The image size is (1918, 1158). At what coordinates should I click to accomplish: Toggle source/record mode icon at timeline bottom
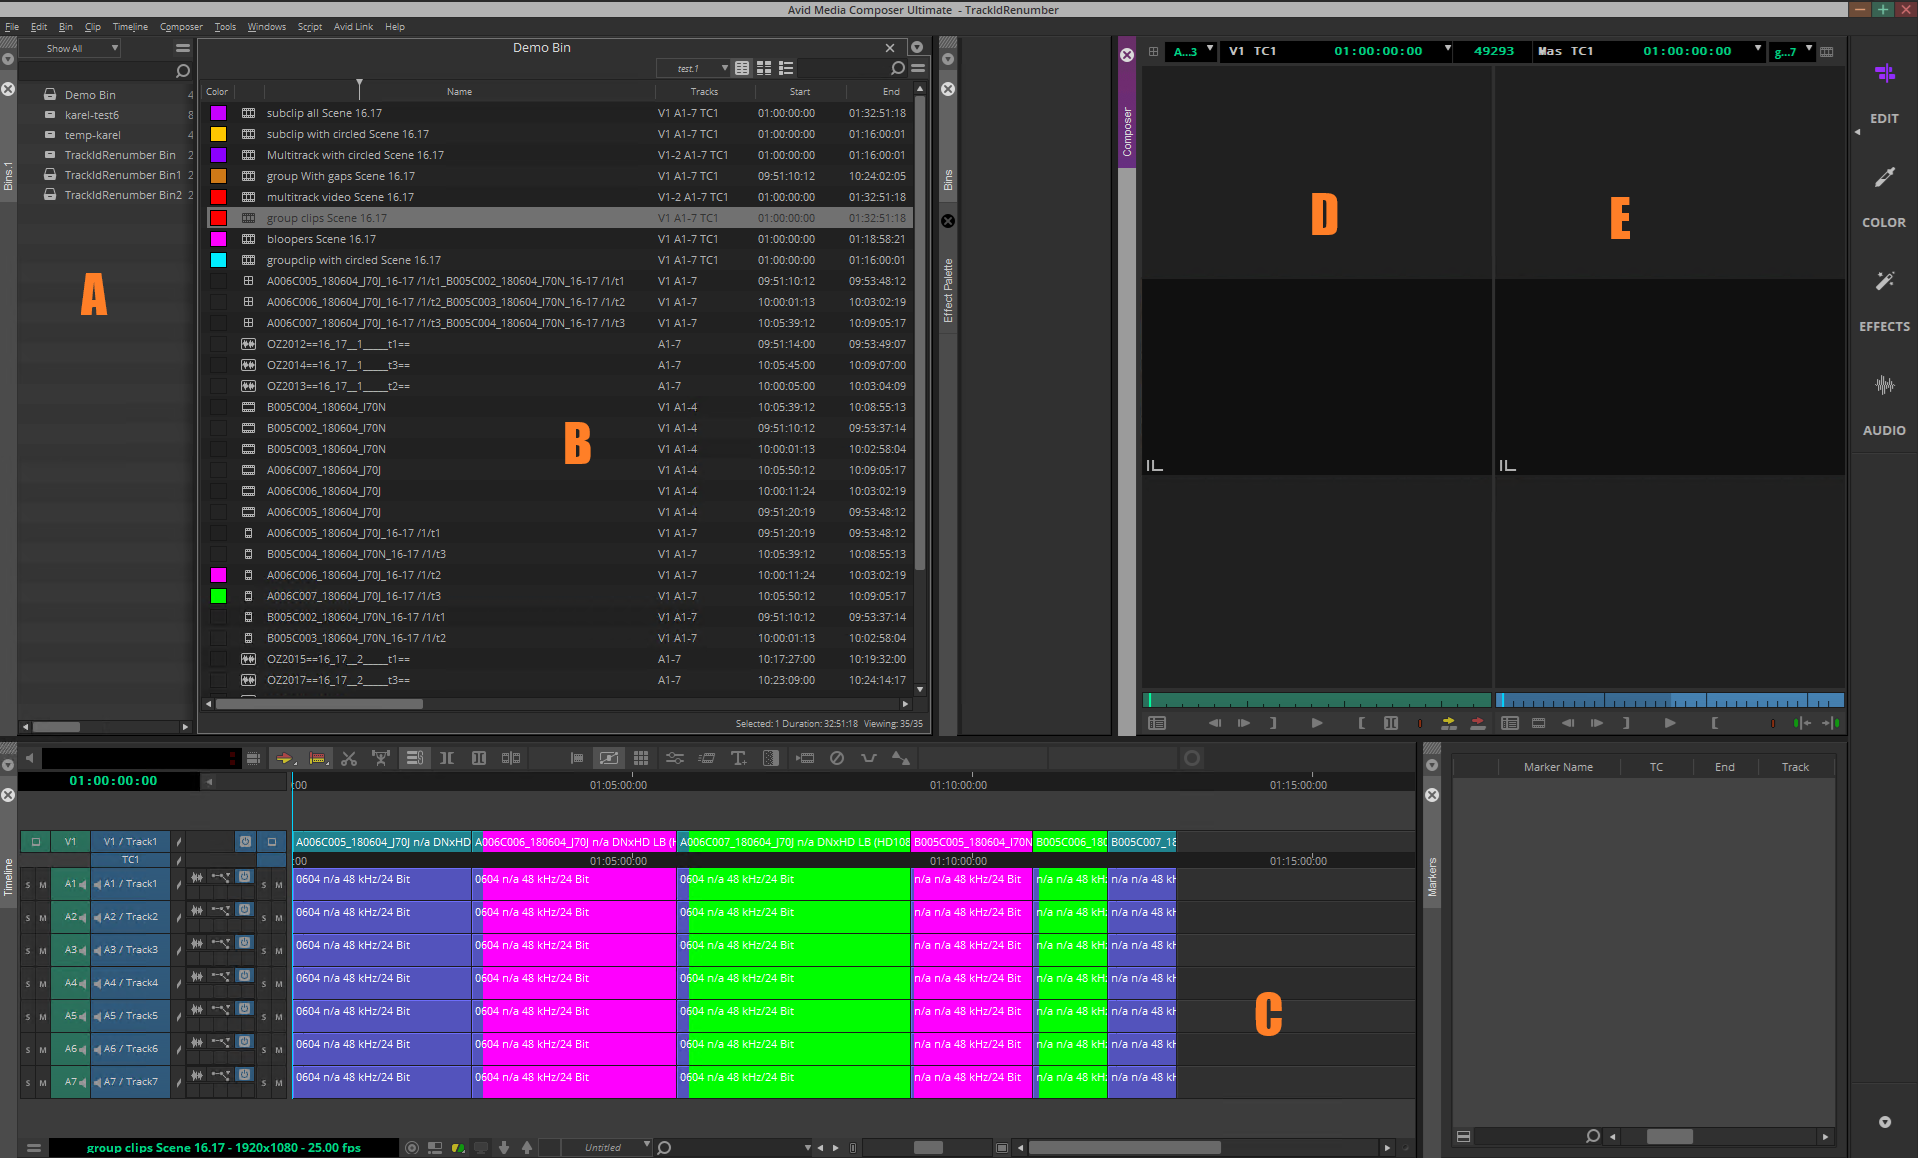click(x=435, y=1148)
